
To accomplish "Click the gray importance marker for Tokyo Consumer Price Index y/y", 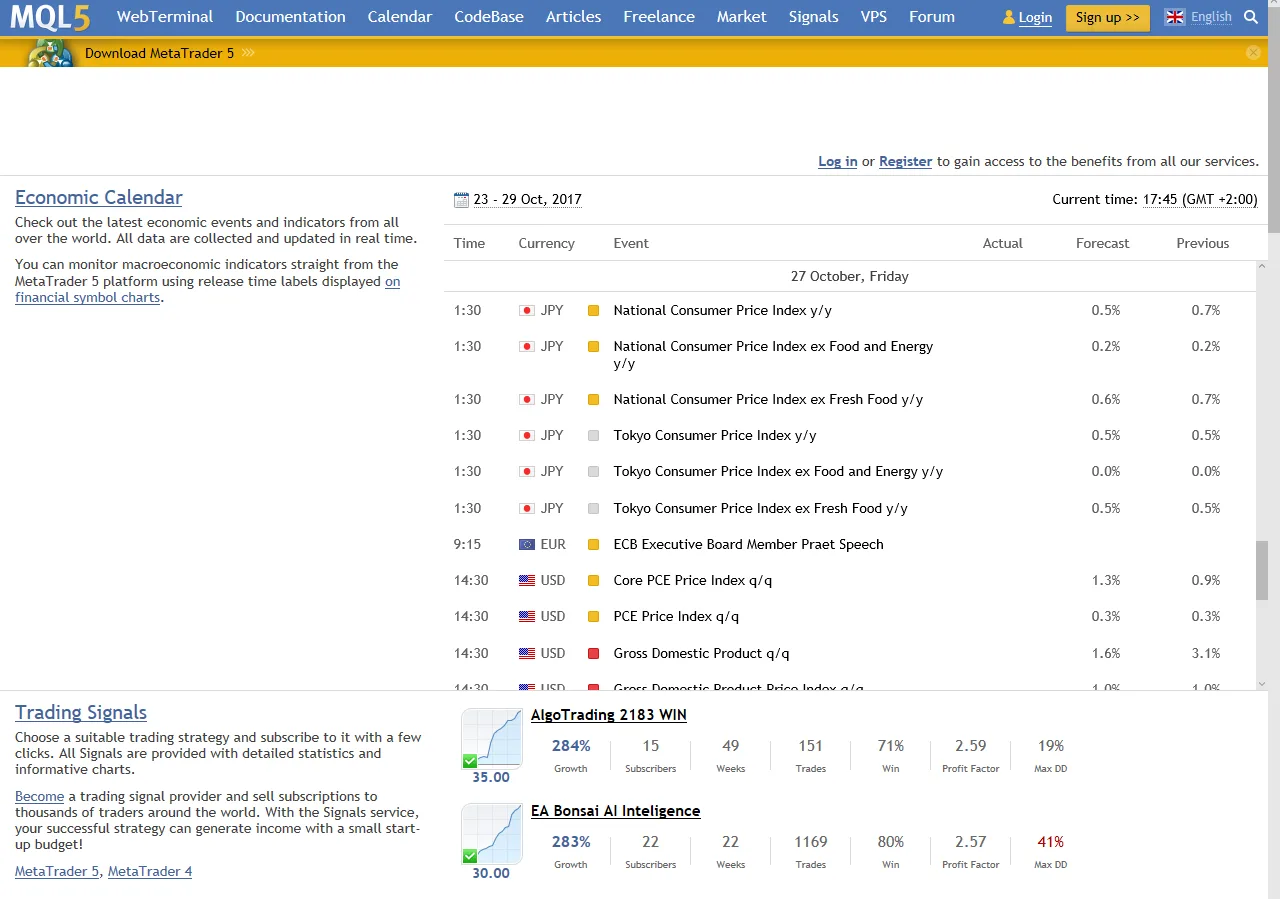I will tap(593, 436).
